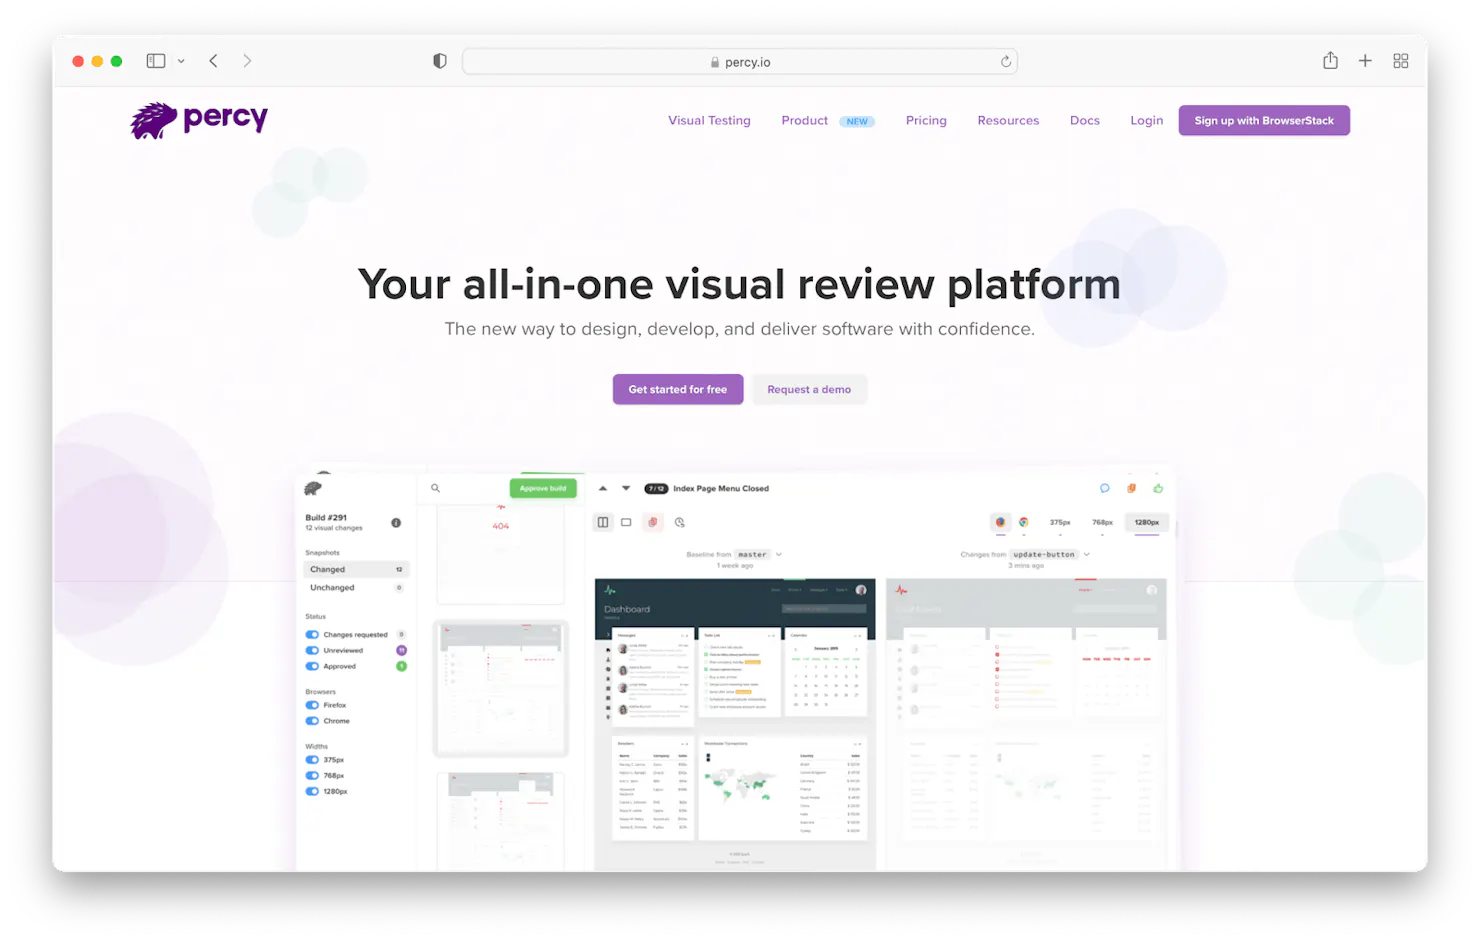Select the Firefox browser icon
The width and height of the screenshot is (1480, 941).
click(1000, 522)
